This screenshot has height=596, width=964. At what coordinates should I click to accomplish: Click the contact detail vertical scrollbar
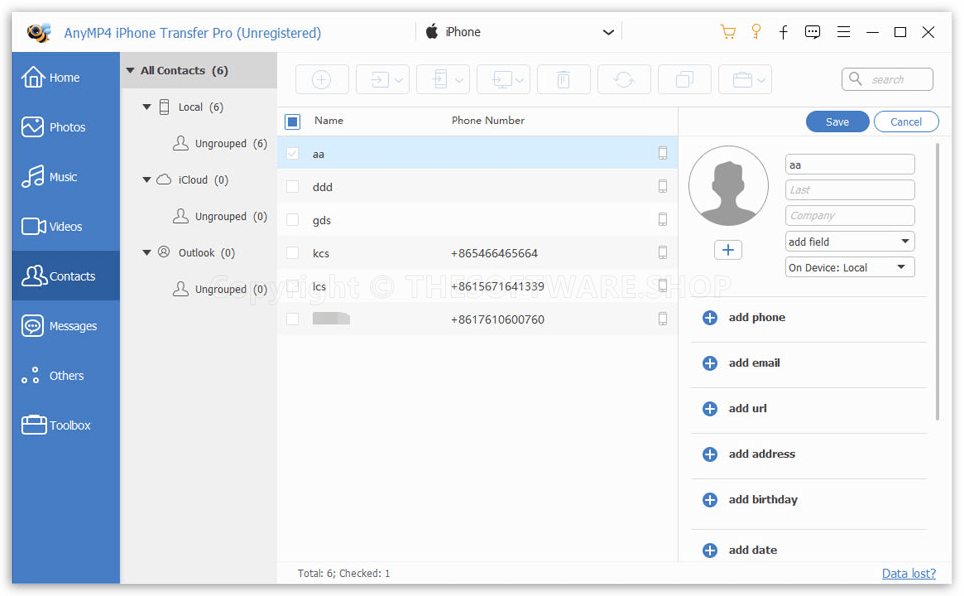pos(937,282)
